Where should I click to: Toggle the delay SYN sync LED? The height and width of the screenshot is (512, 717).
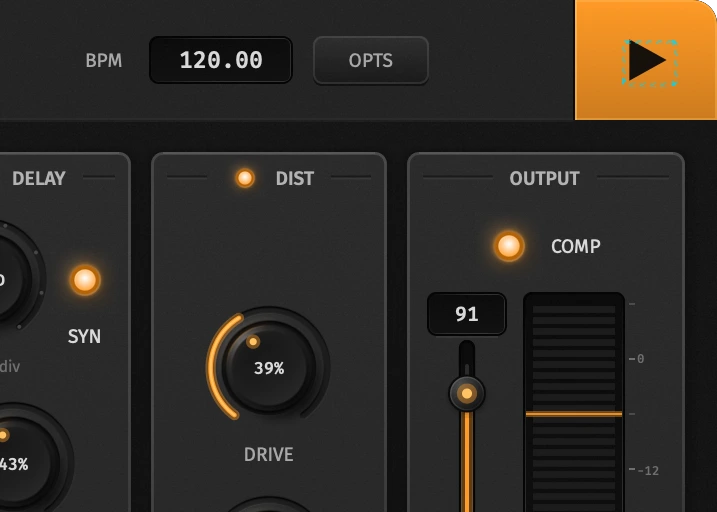click(85, 280)
